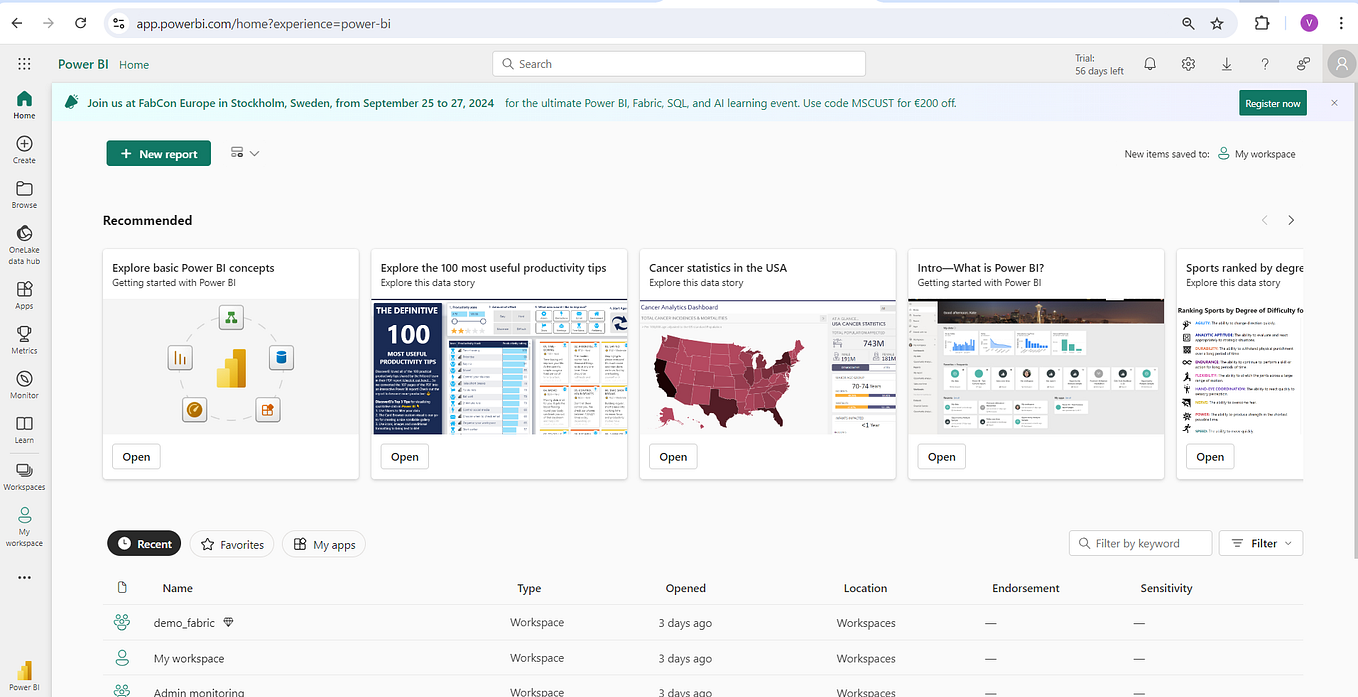Viewport: 1358px width, 697px height.
Task: Open the Filter dropdown
Action: click(1261, 543)
